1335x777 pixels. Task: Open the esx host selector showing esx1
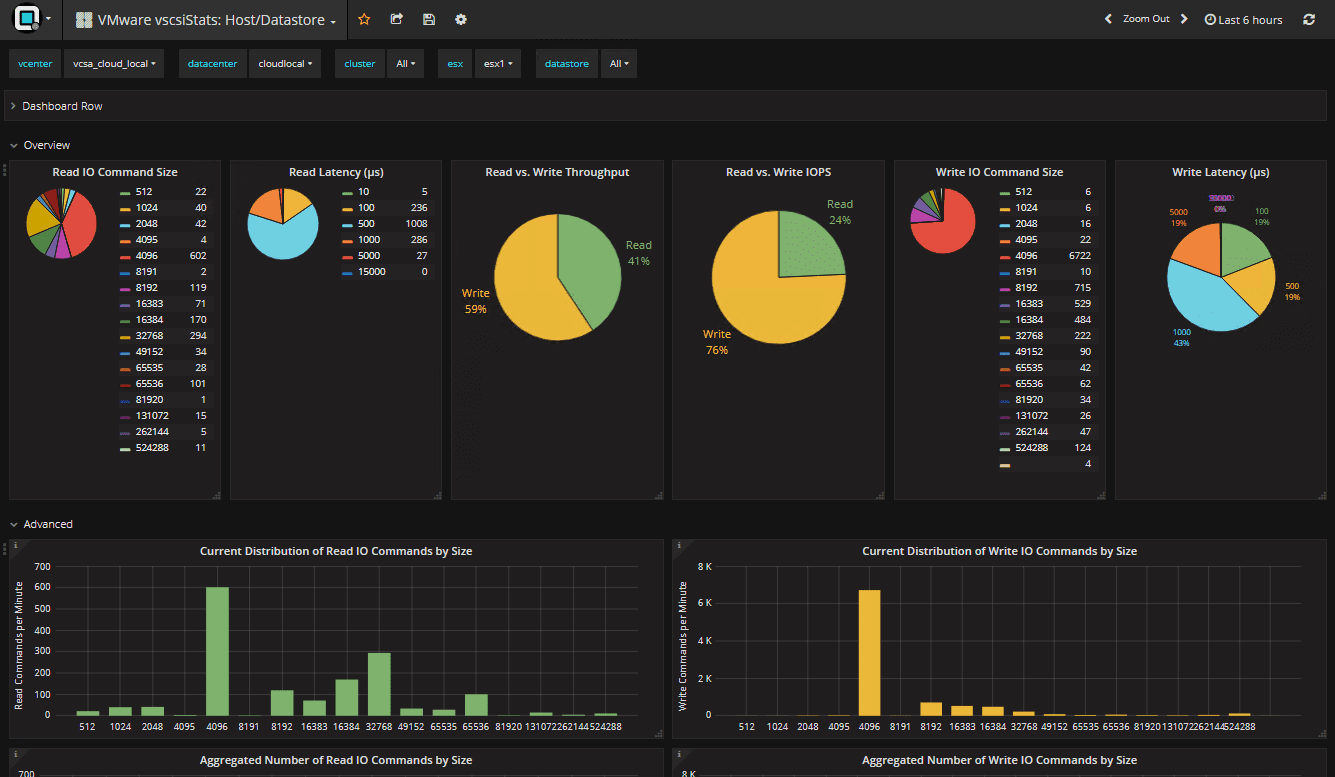(x=497, y=62)
